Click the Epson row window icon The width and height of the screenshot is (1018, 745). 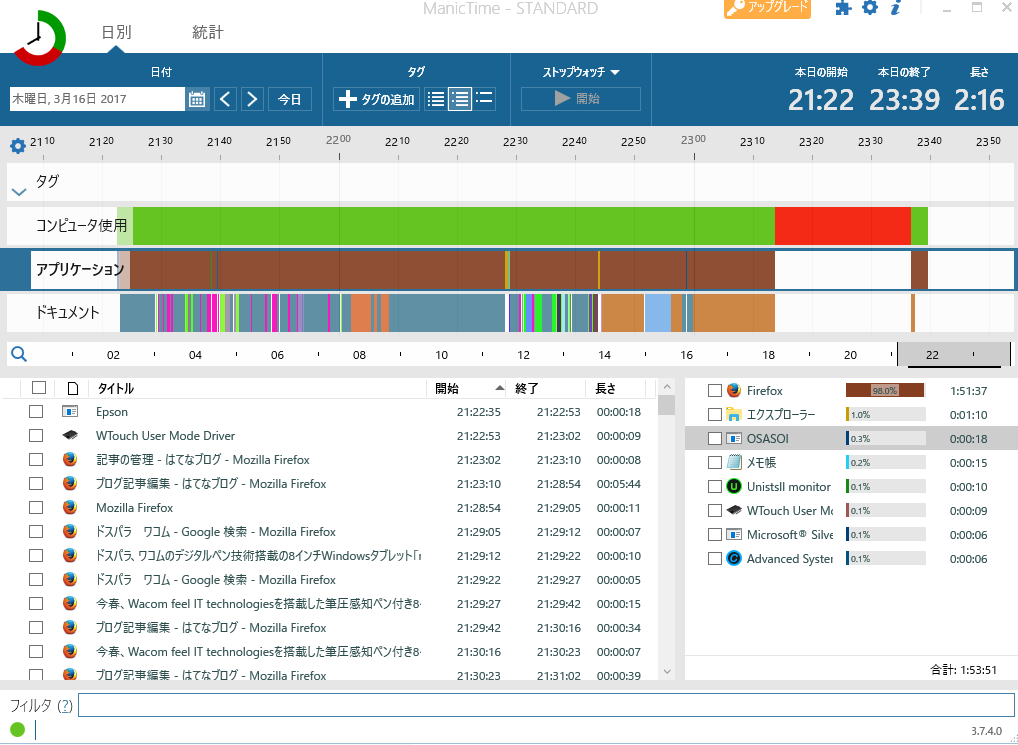click(x=69, y=411)
